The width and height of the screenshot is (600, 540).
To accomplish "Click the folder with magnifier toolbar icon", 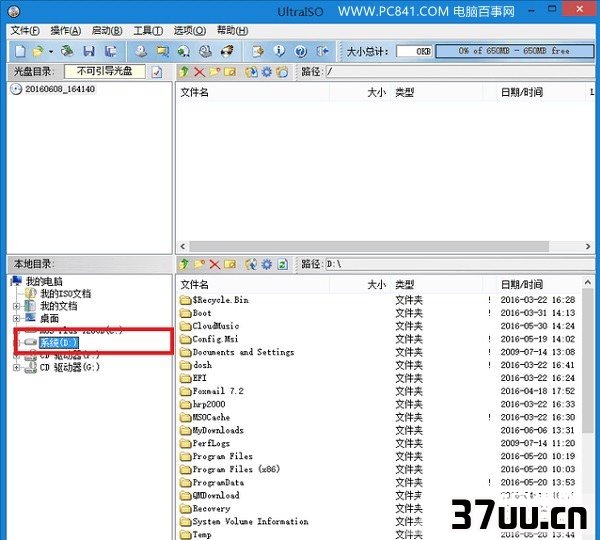I will click(163, 51).
